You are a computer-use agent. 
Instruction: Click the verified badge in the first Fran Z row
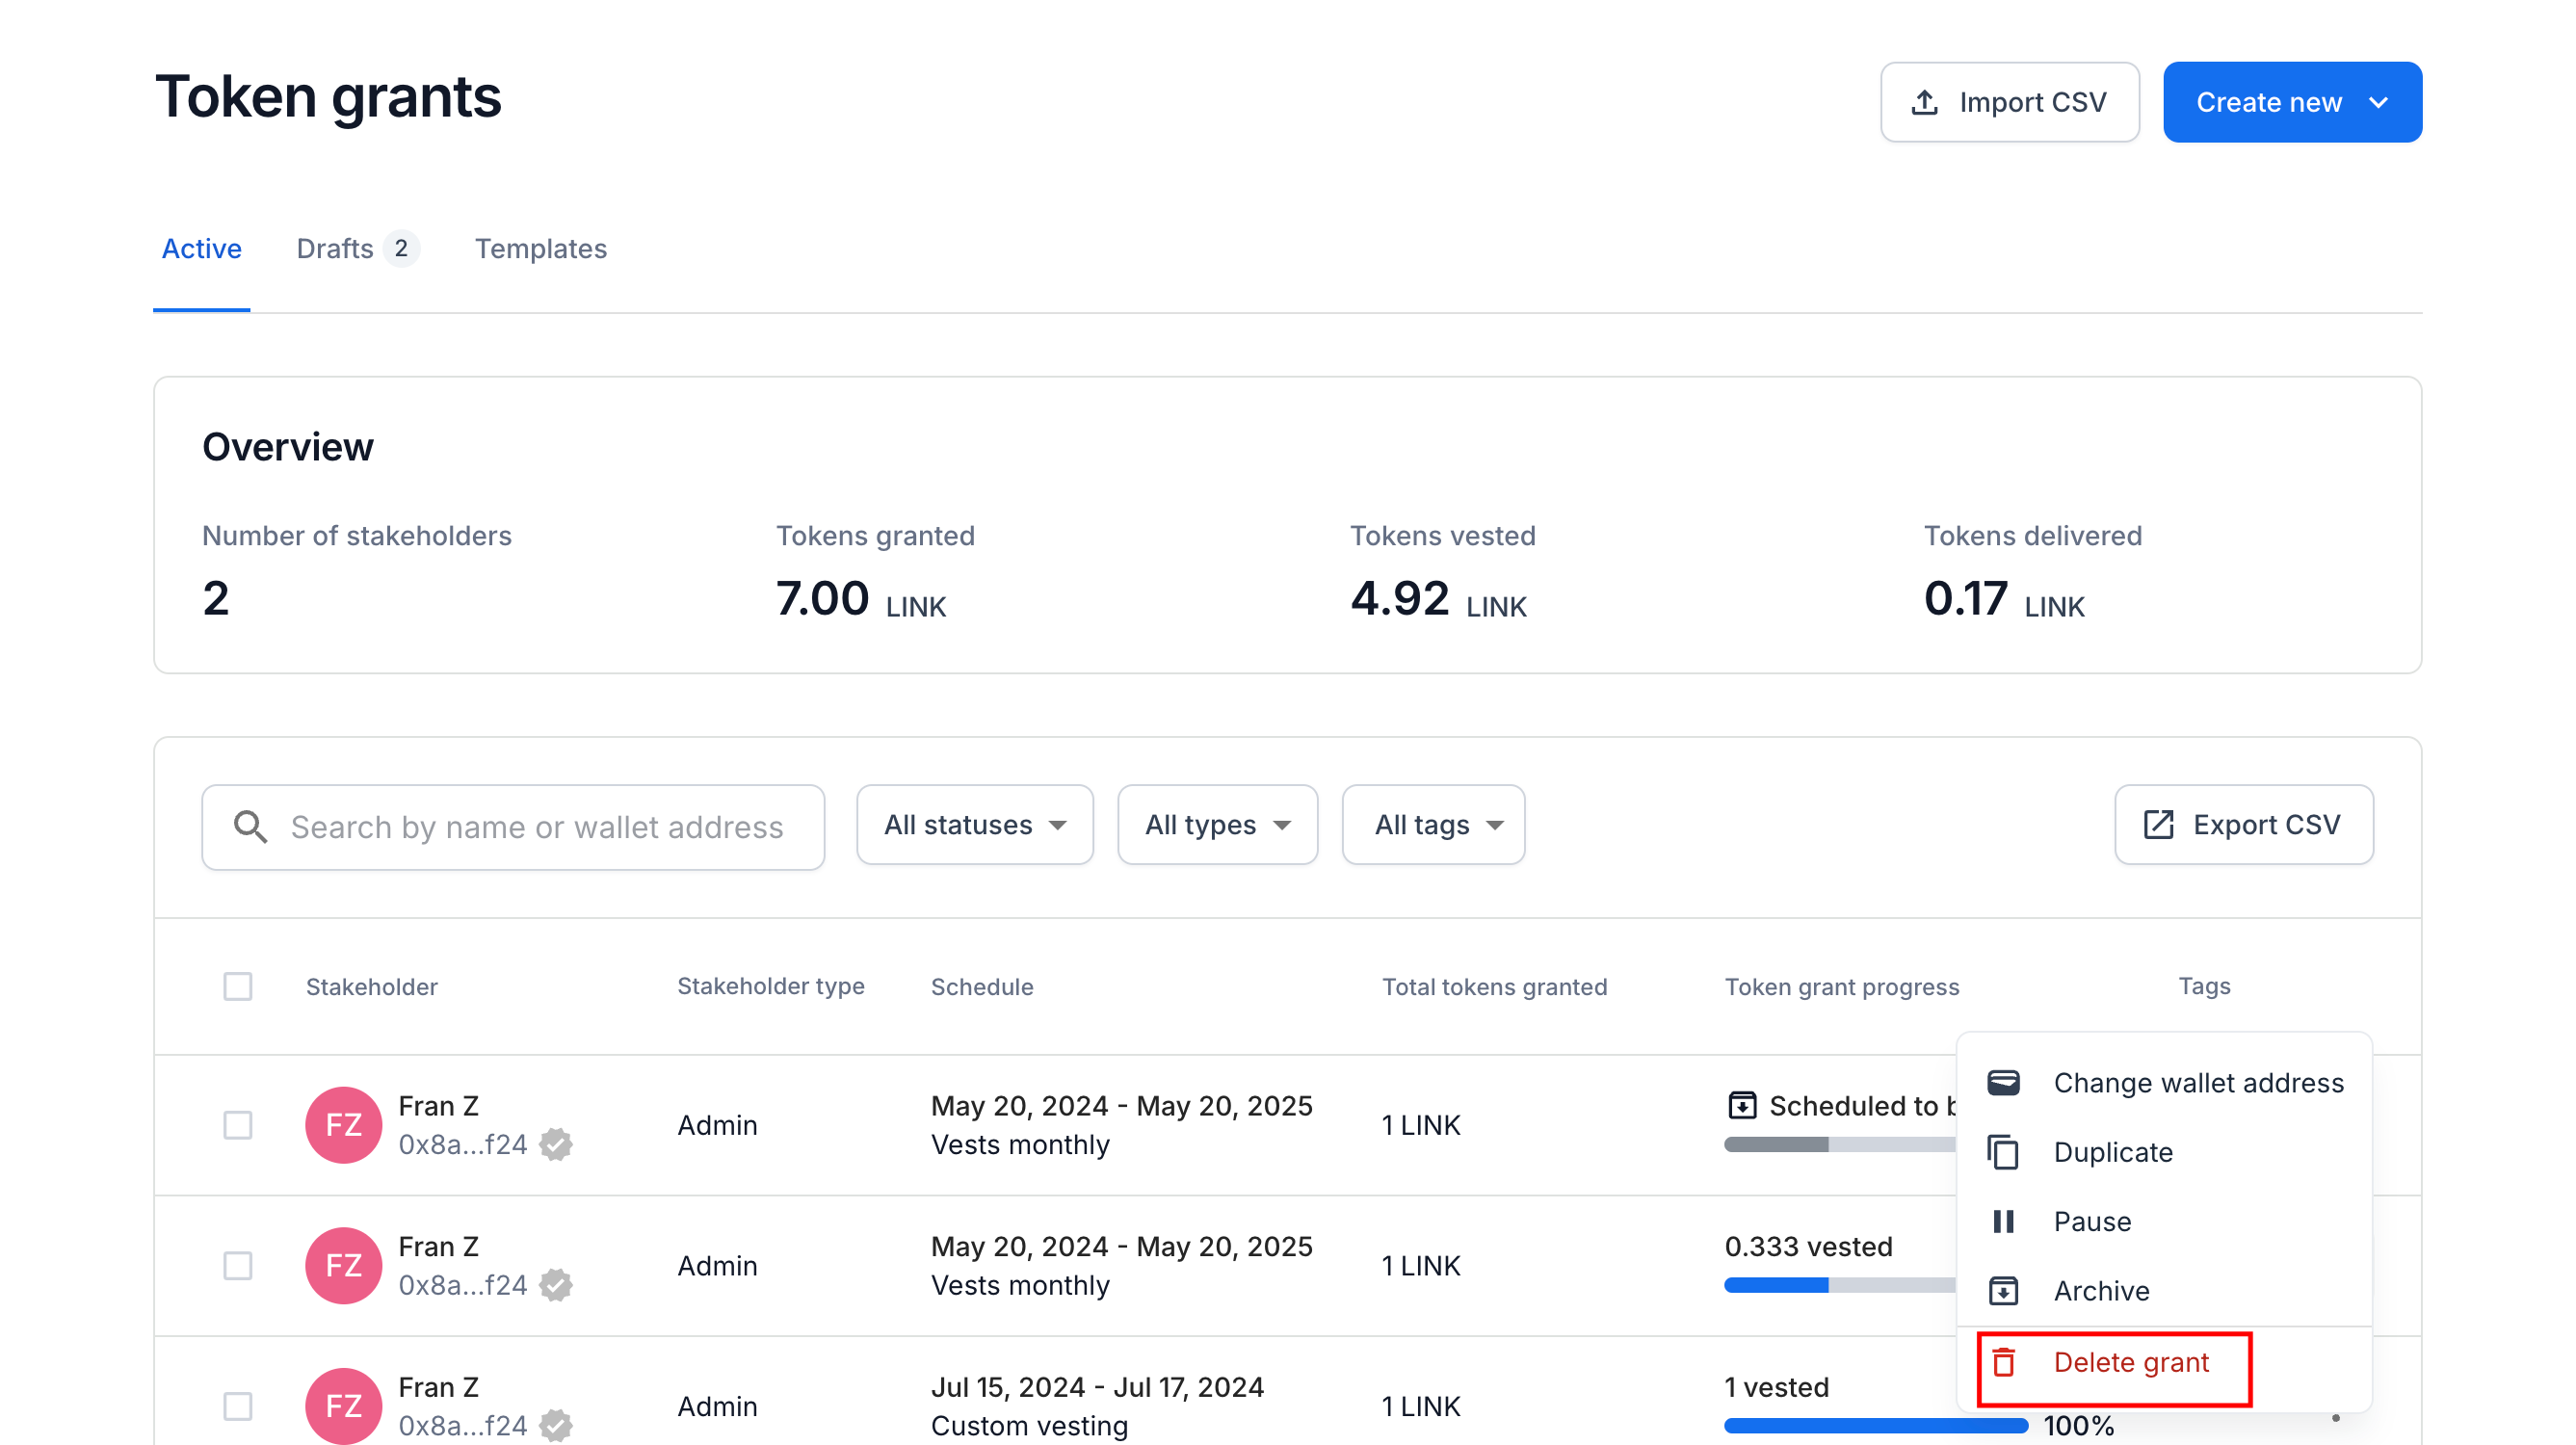point(556,1144)
